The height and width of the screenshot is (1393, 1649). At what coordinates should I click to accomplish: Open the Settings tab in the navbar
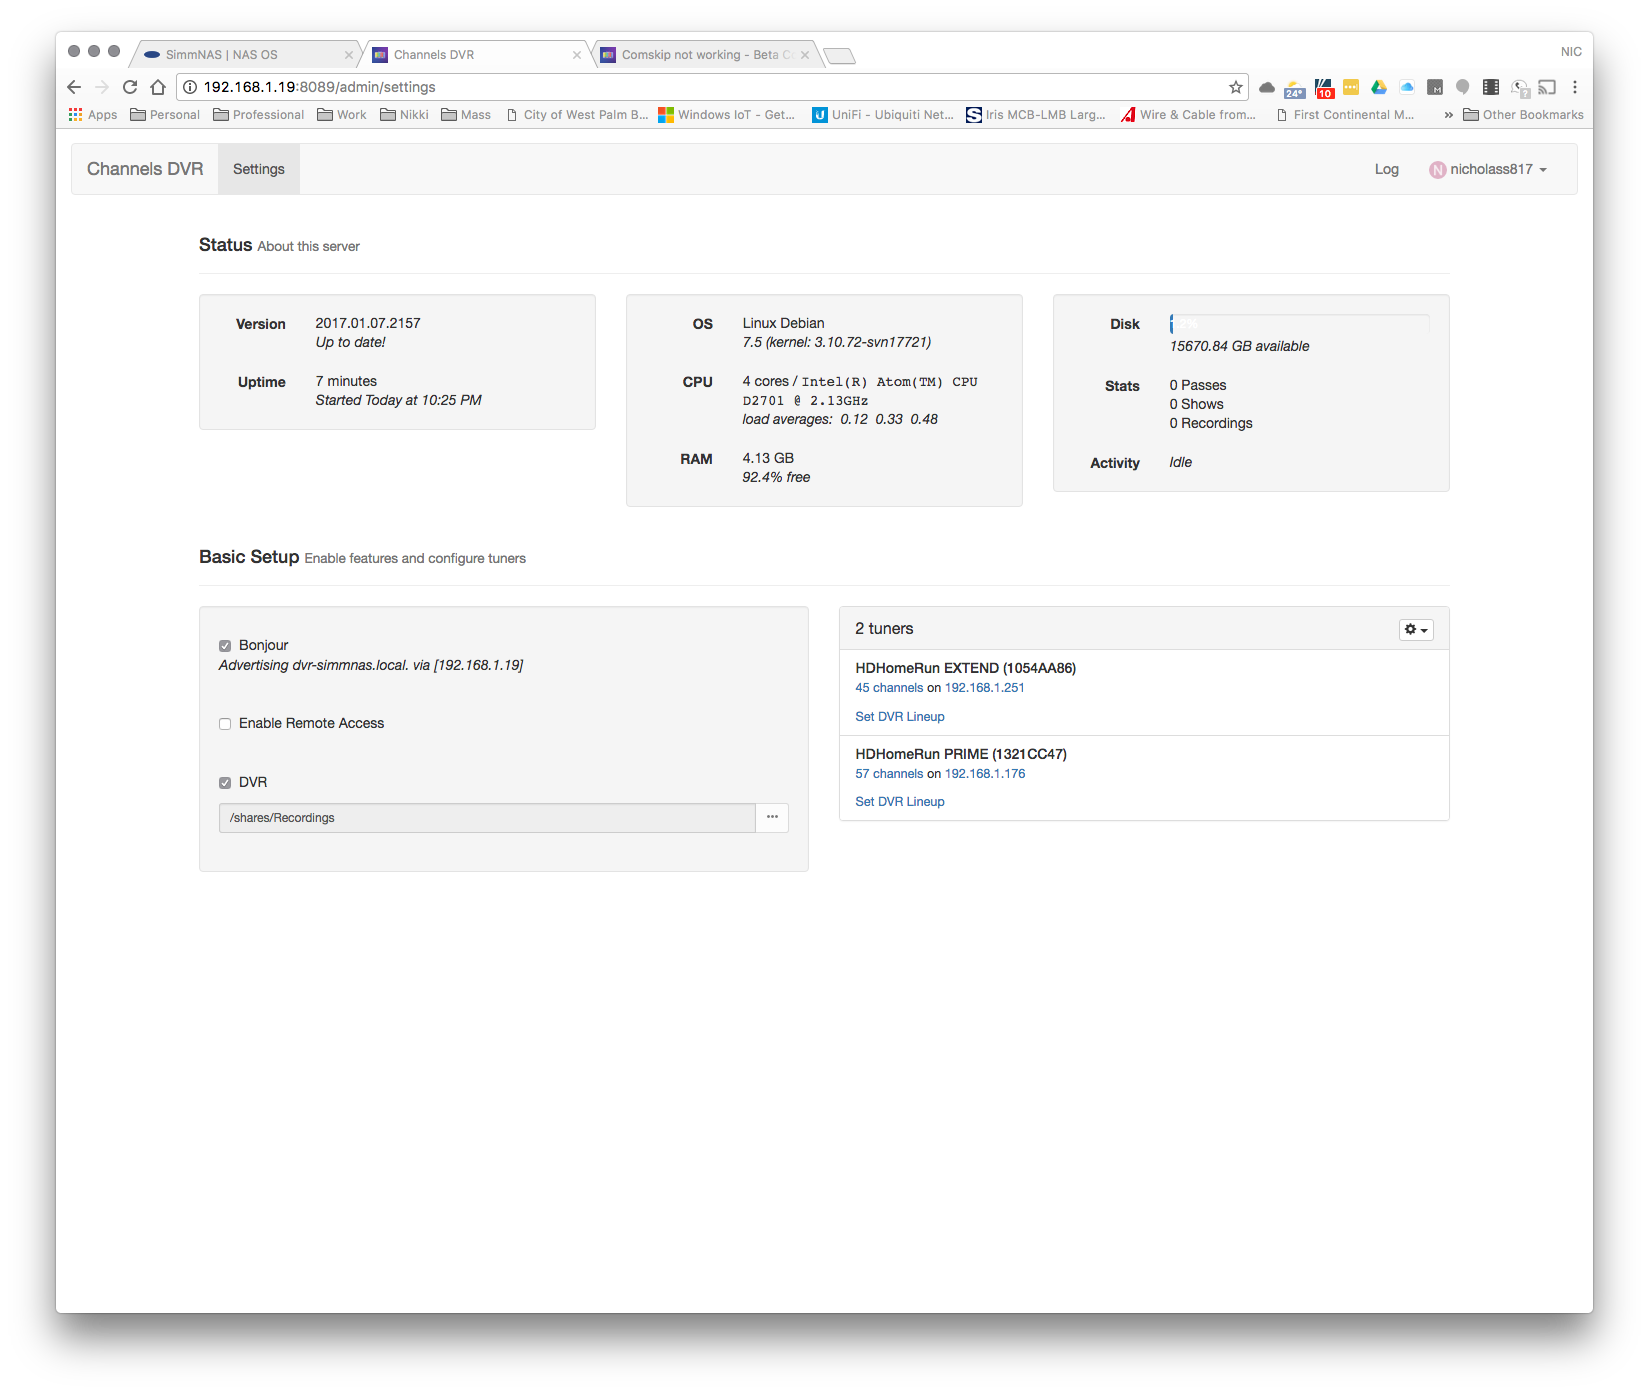[x=258, y=170]
